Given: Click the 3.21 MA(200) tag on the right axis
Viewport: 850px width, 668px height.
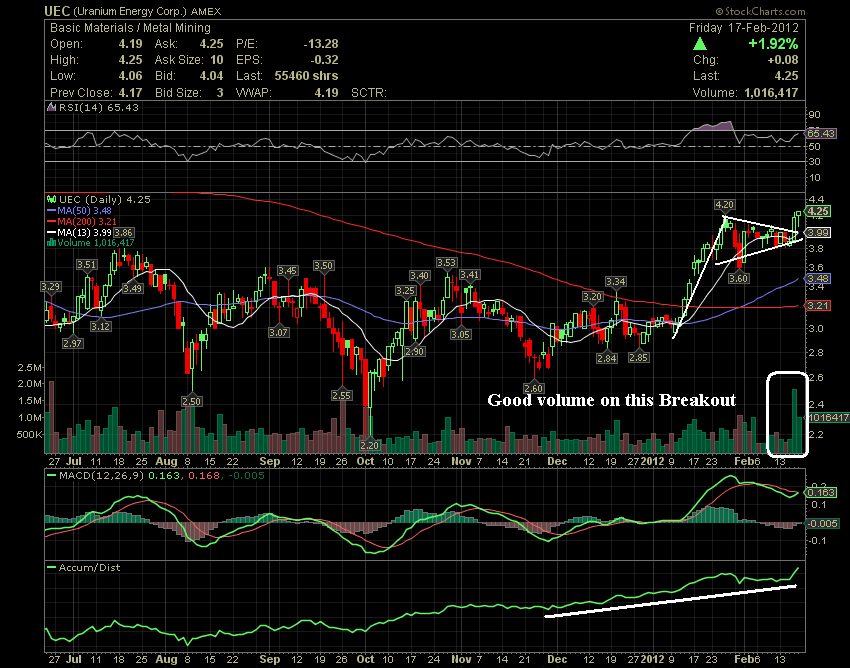Looking at the screenshot, I should point(818,306).
